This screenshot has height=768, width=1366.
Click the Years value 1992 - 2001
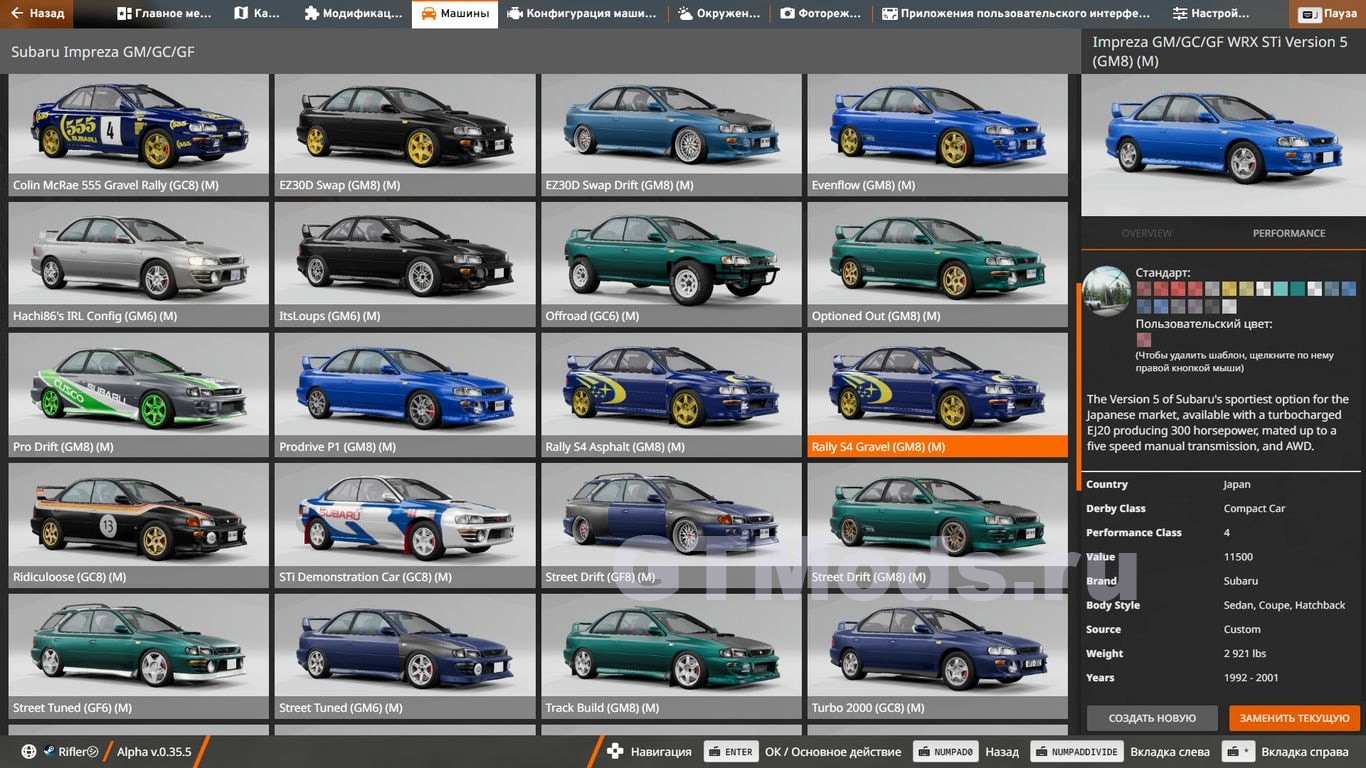click(1250, 677)
